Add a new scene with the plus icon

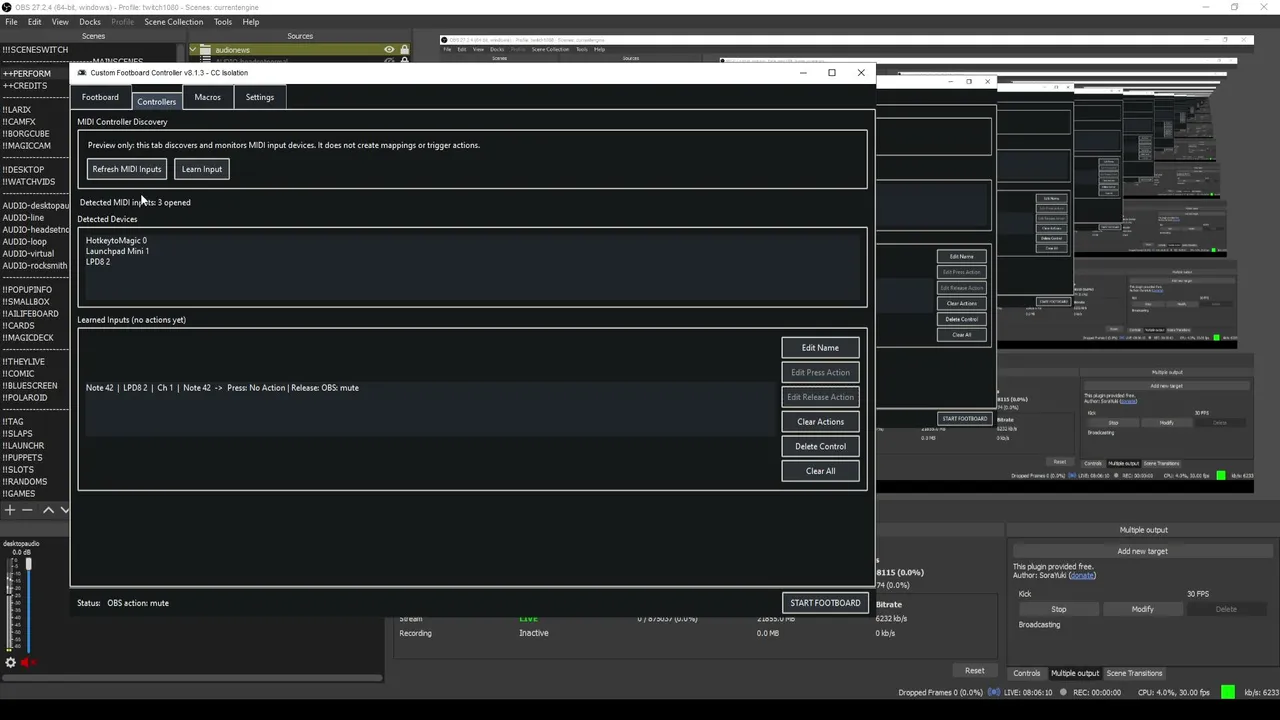tap(9, 510)
